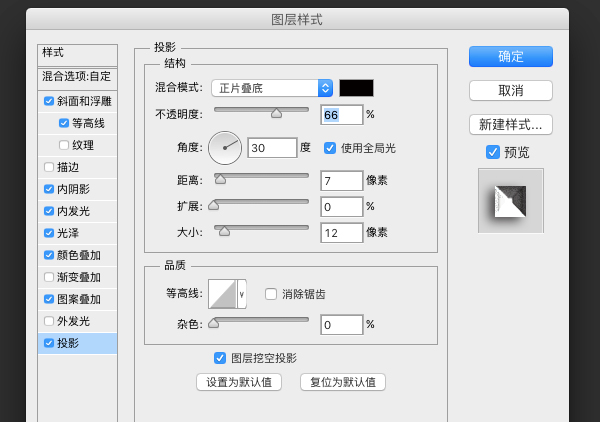600x422 pixels.
Task: Enable the 外发光 checkbox
Action: point(50,321)
